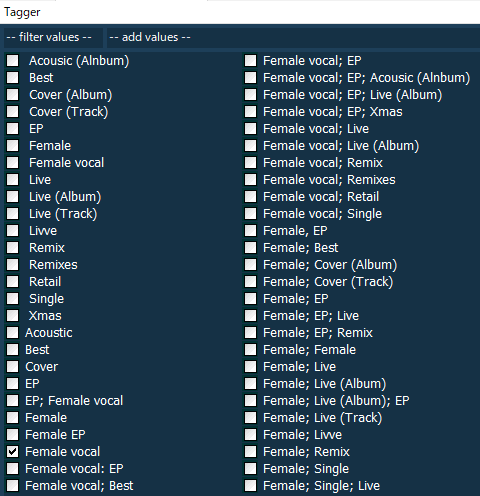Tick 'Female vocal; EP; Acousic (Alnbum)' checkbox
Screen dimensions: 480x496
250,77
